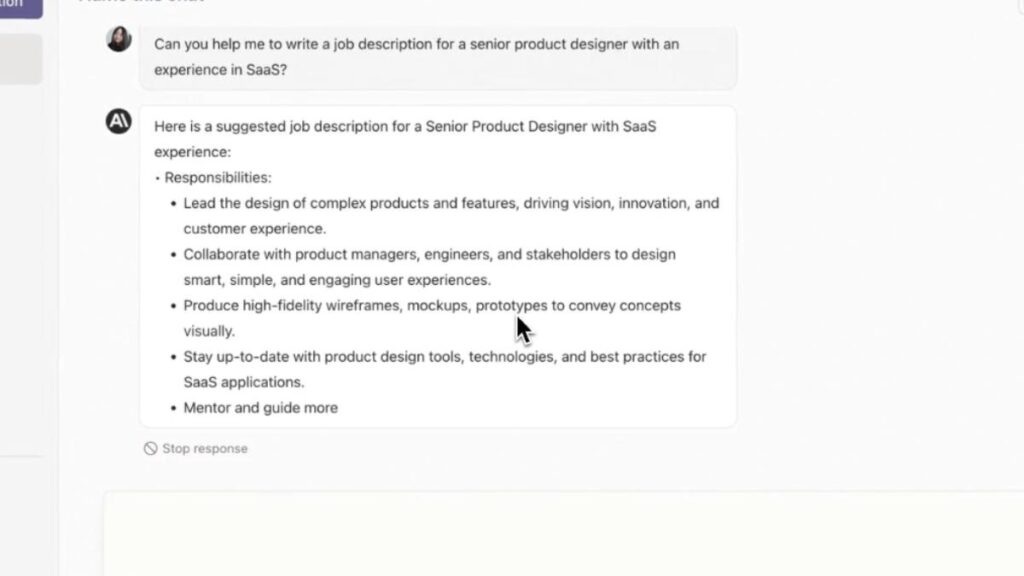This screenshot has height=576, width=1024.
Task: Click the 'Collaborate with product managers' bullet
Action: [429, 254]
